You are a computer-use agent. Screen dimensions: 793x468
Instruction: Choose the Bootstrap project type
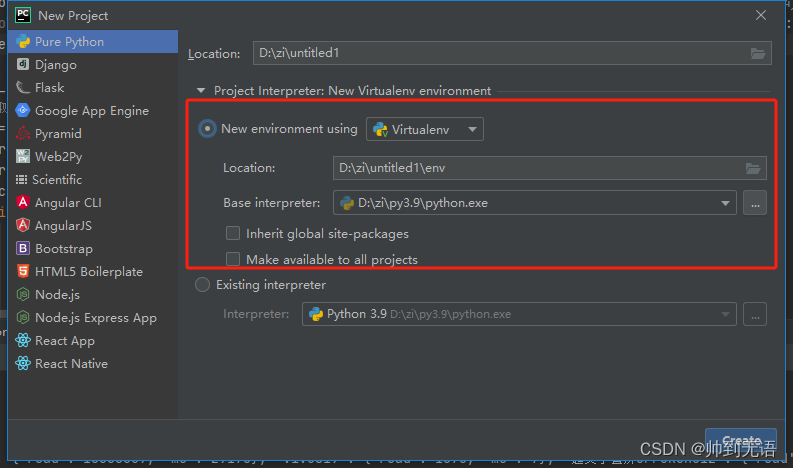pyautogui.click(x=93, y=248)
